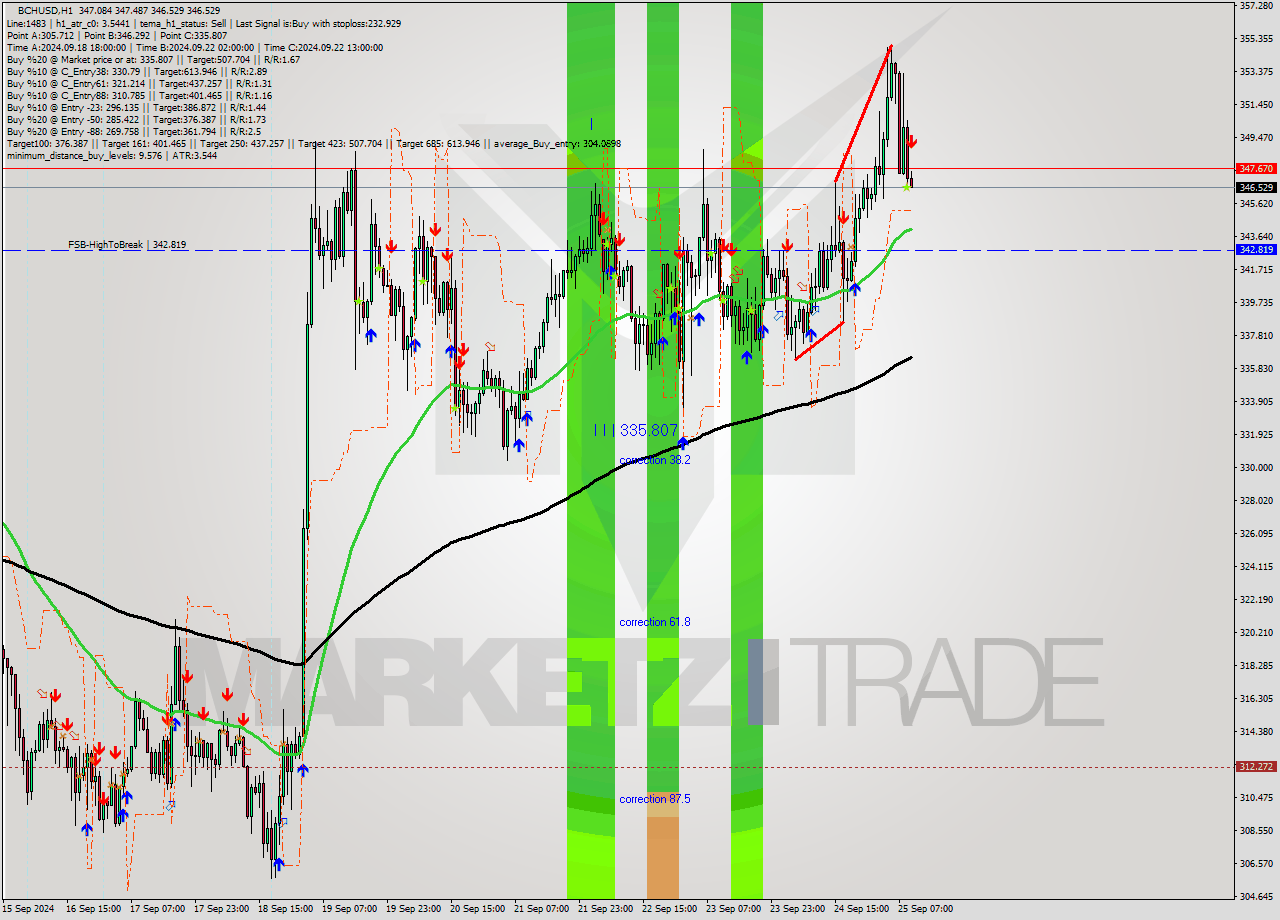Screen dimensions: 1280x920
Task: Click the 304.645 price axis value
Action: (1256, 896)
